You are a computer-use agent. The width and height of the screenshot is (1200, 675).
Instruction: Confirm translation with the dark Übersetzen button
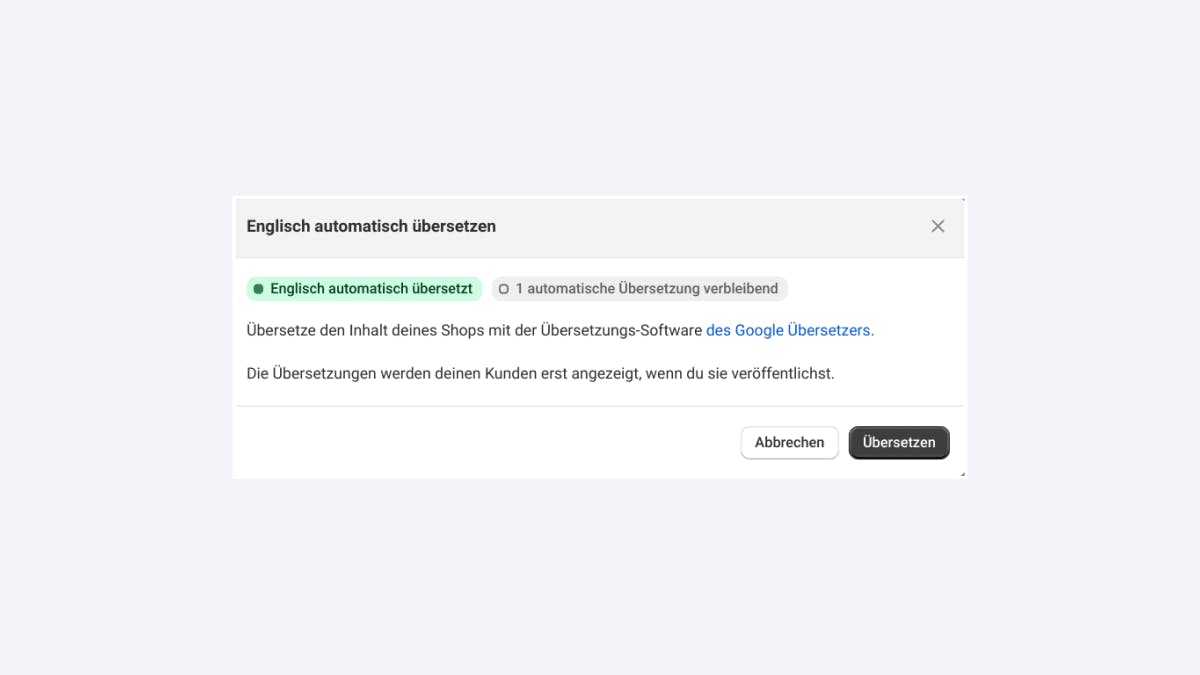point(898,442)
